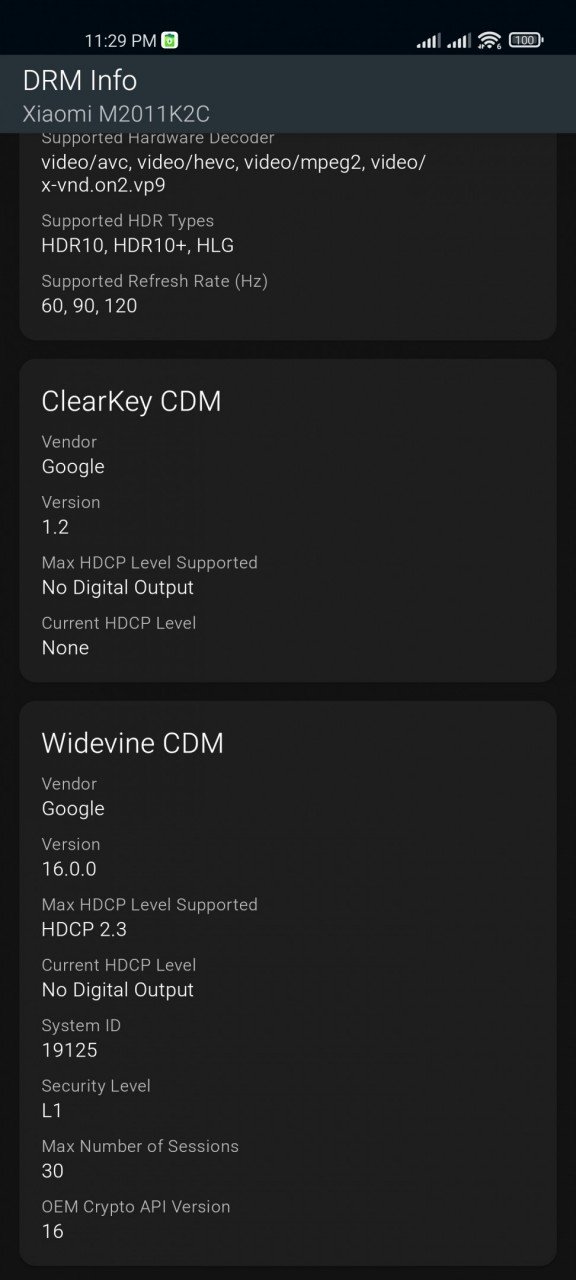This screenshot has height=1280, width=576.
Task: Tap Max Number of Sessions value 30
Action: point(52,1171)
